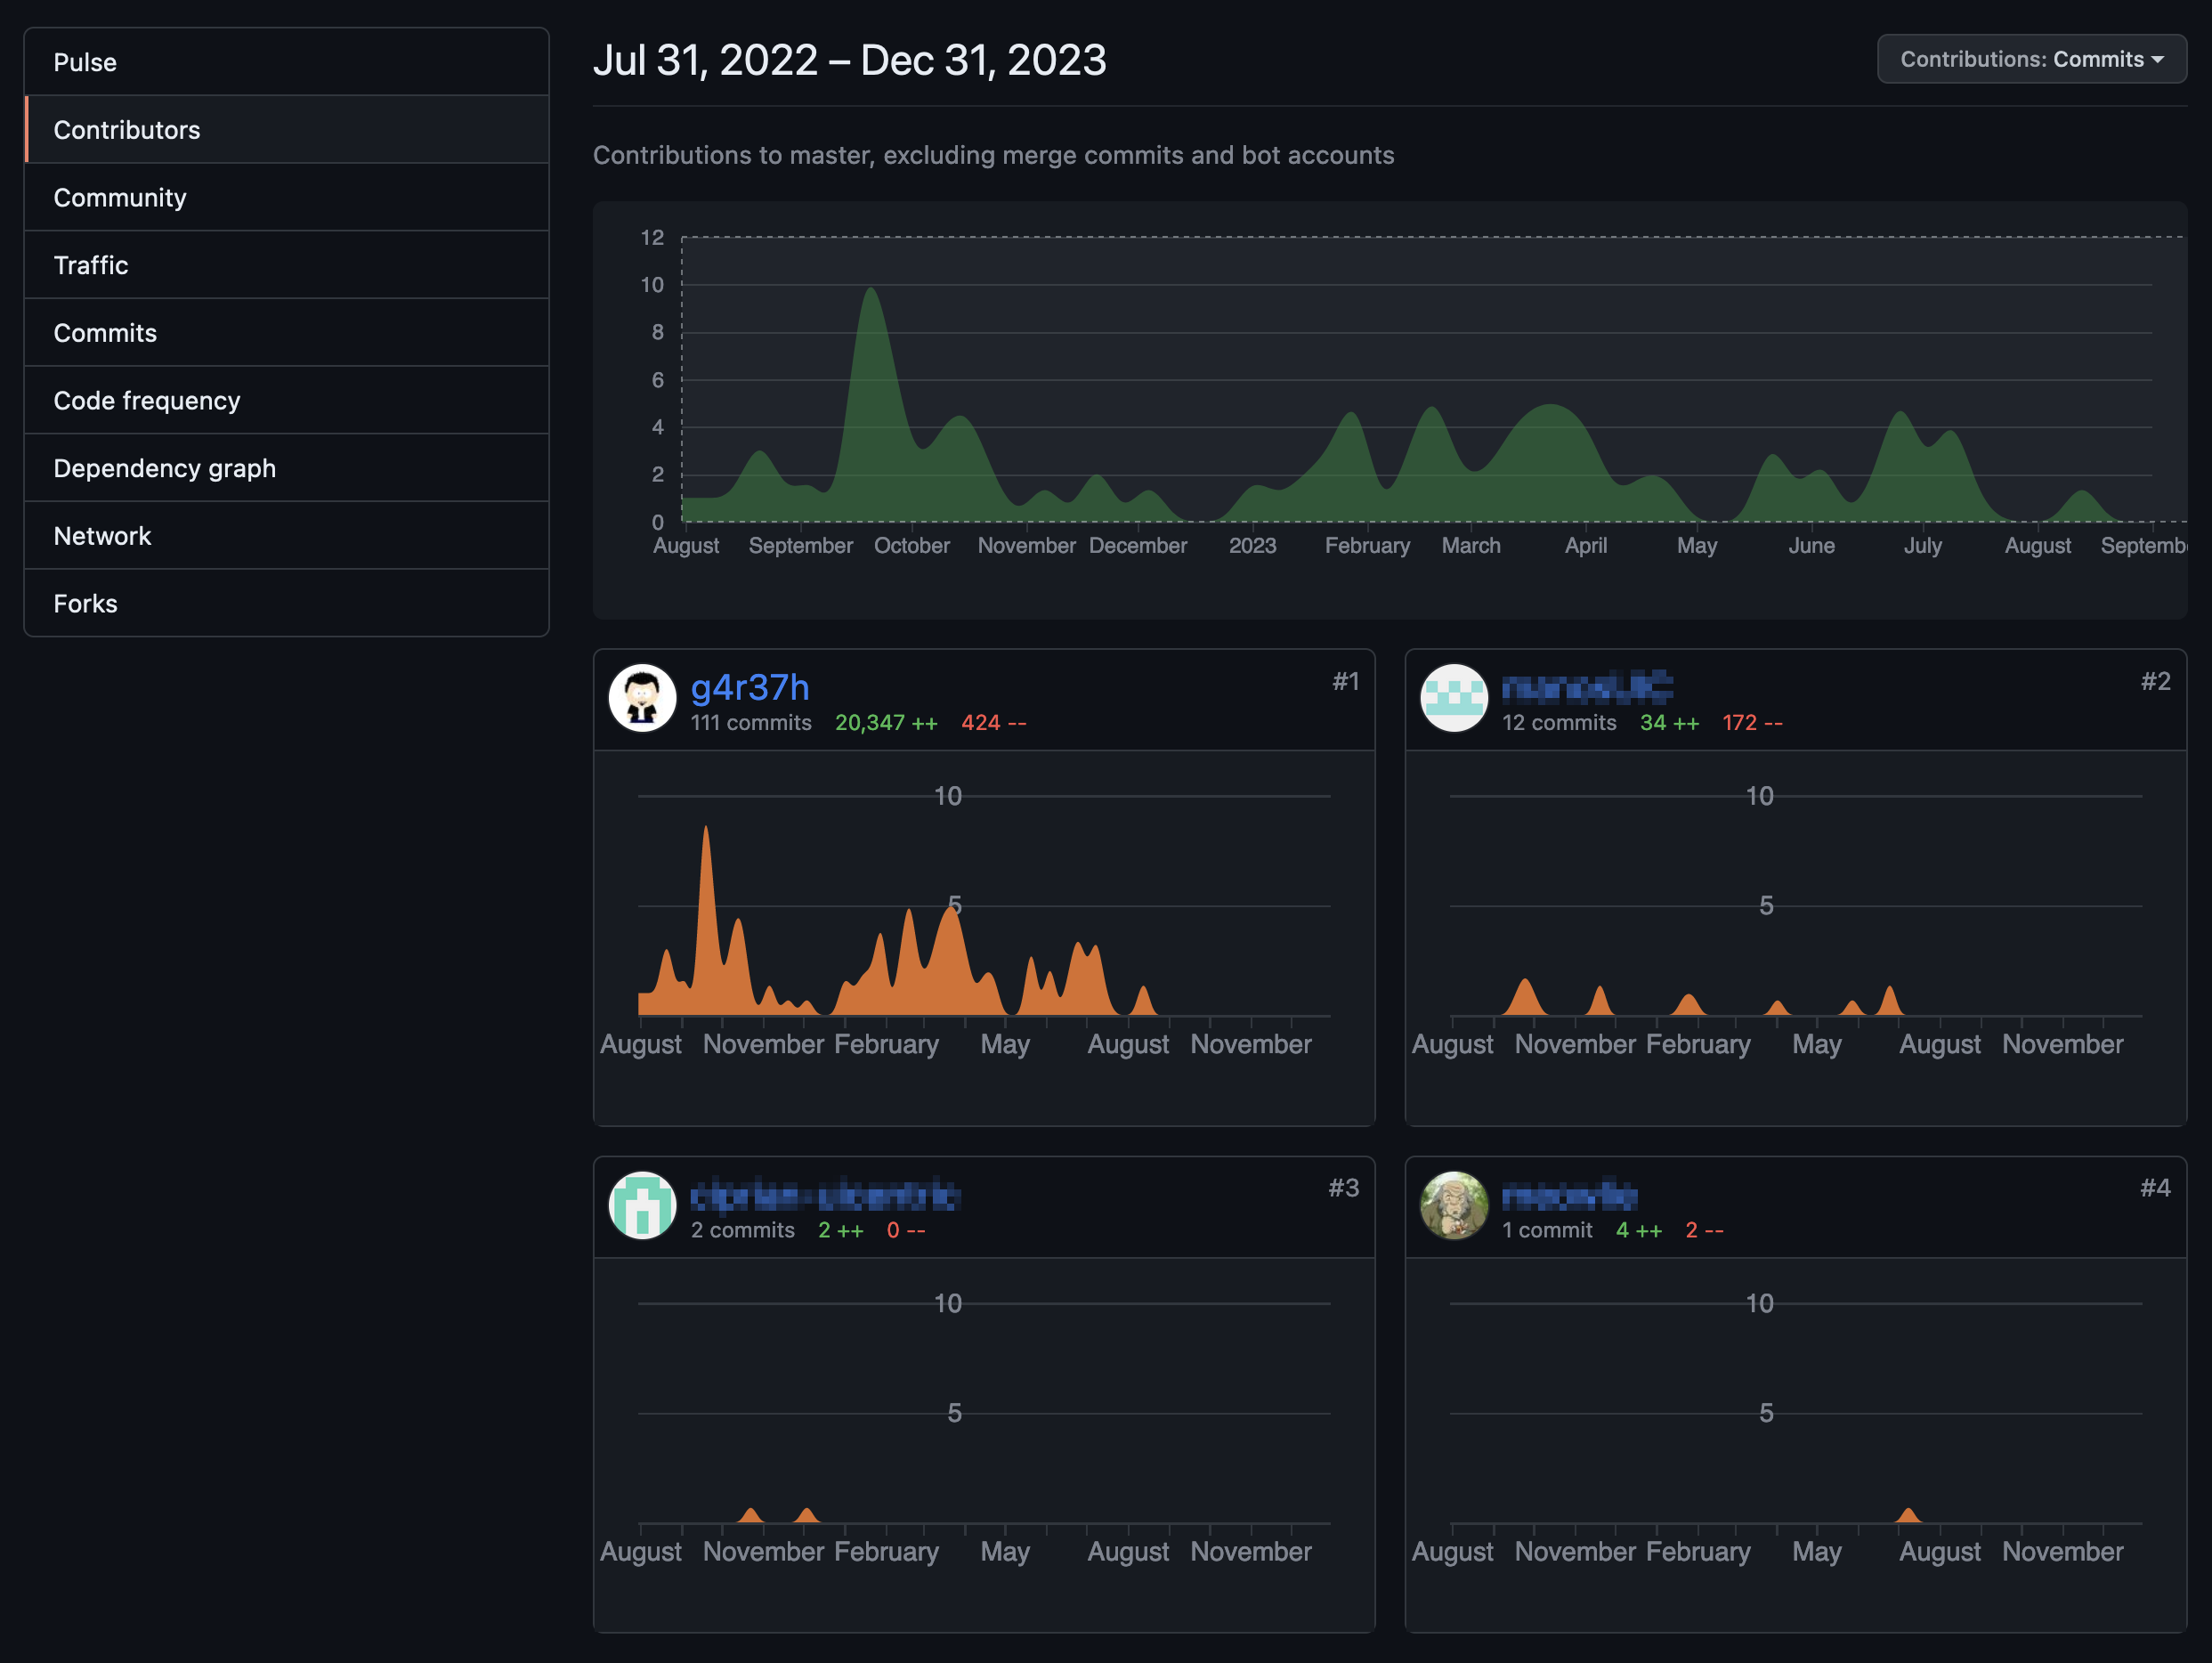Image resolution: width=2212 pixels, height=1663 pixels.
Task: Open the Pulse insights page
Action: point(85,62)
